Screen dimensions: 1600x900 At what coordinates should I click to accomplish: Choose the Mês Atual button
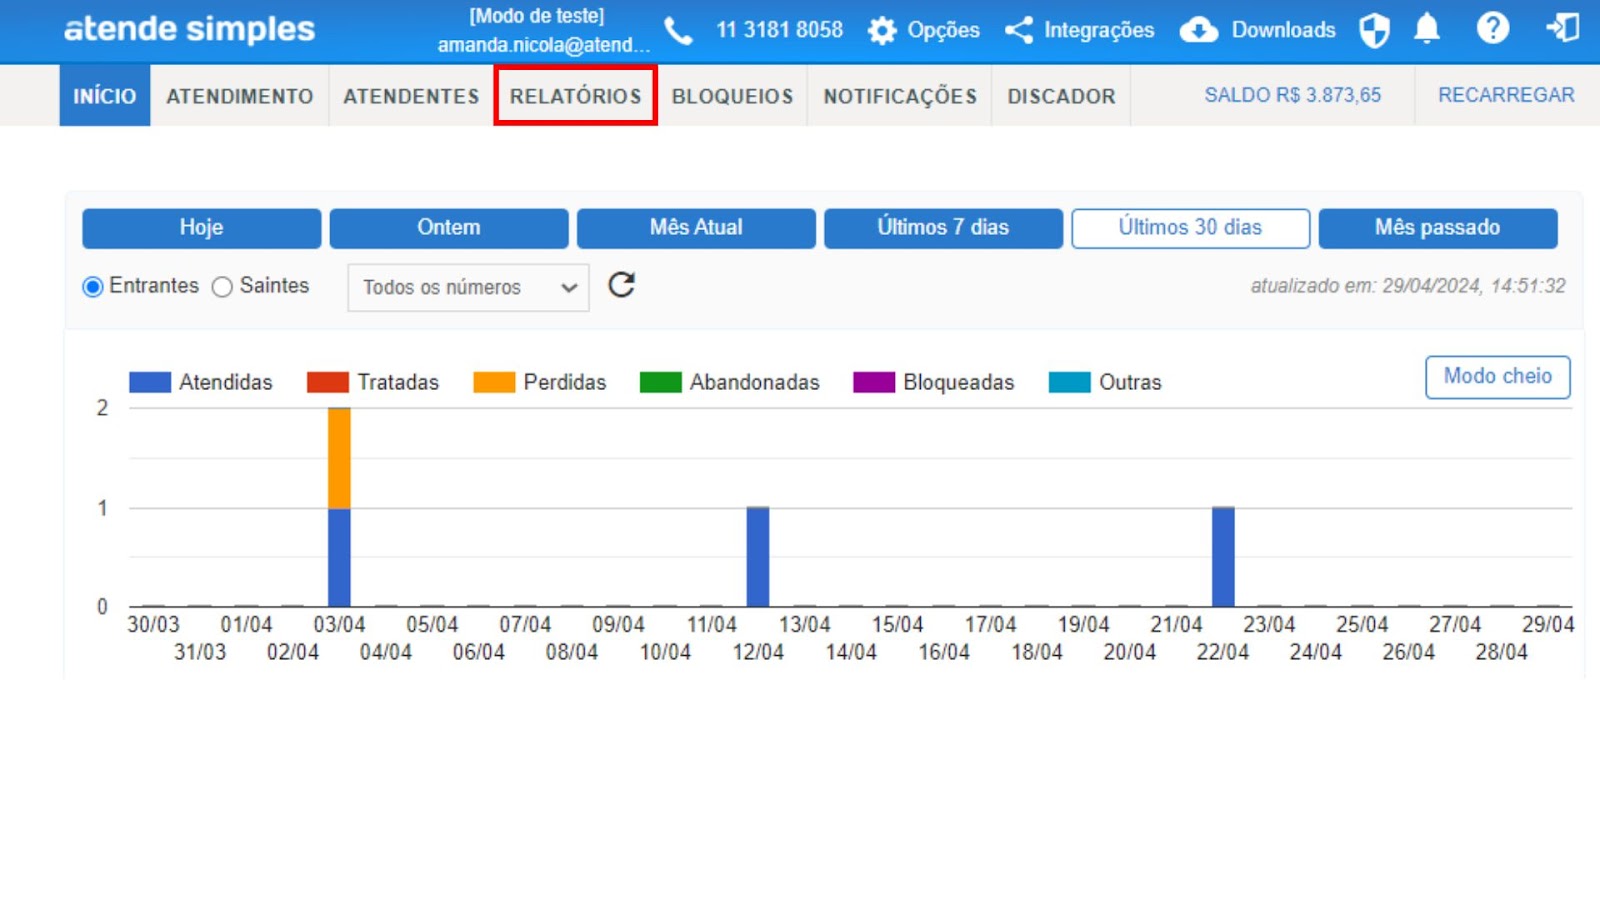click(696, 228)
